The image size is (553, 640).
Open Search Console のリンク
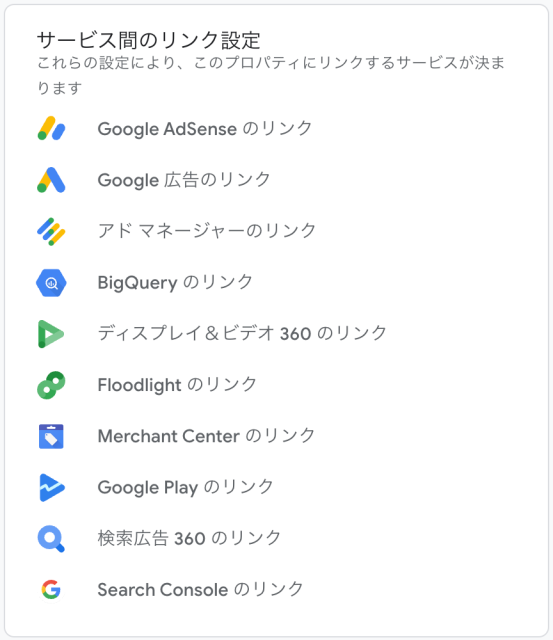(x=200, y=589)
